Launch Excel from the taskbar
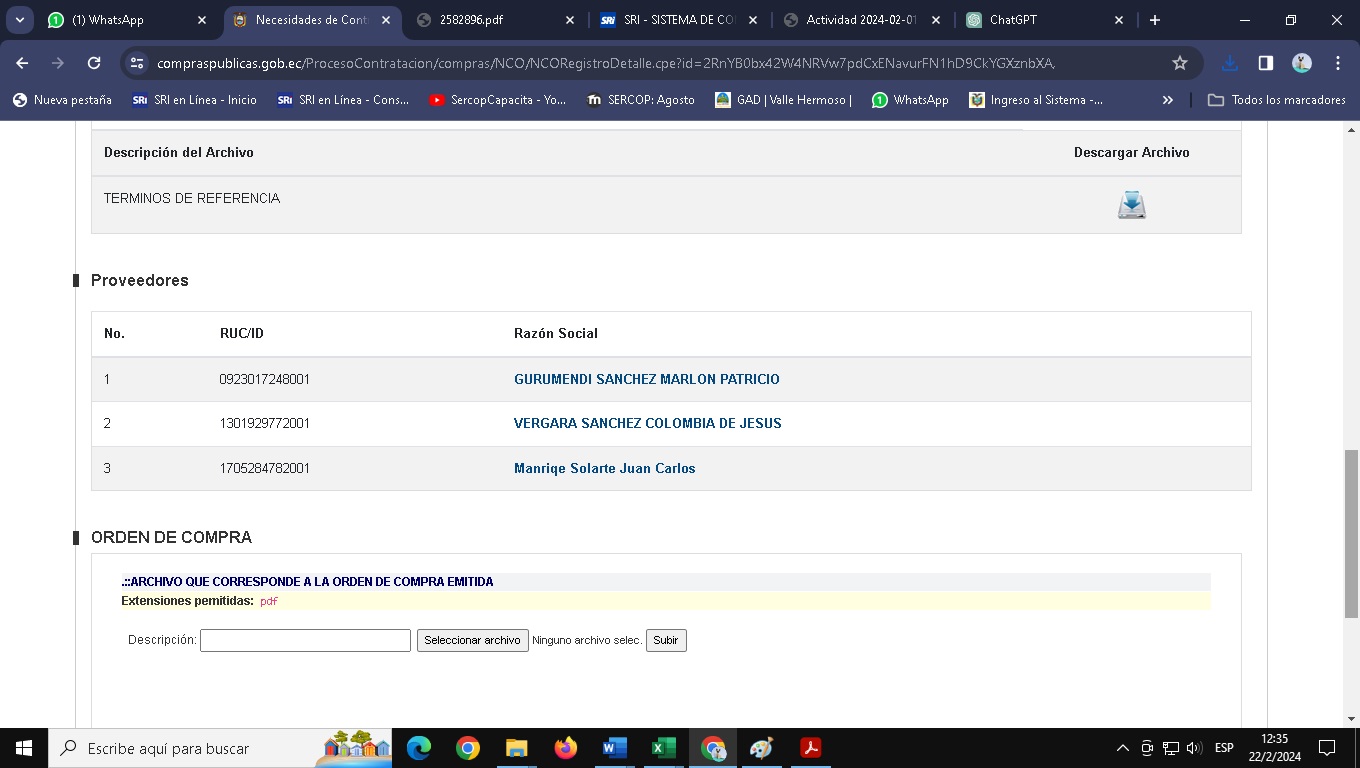1360x768 pixels. 663,748
